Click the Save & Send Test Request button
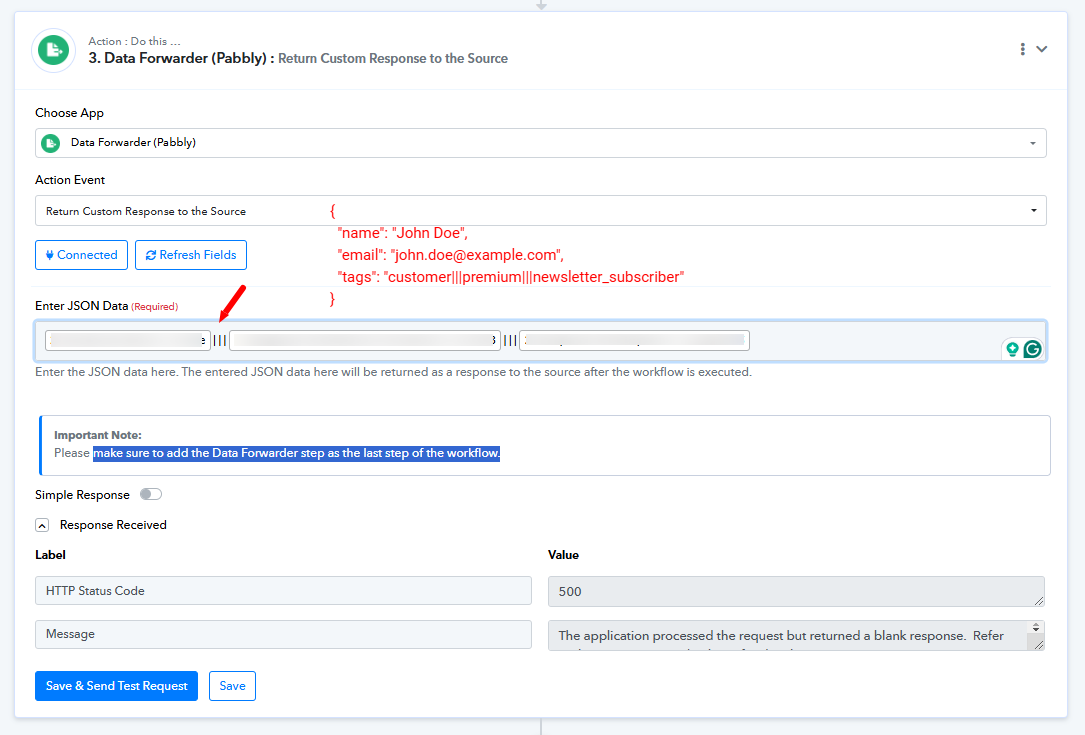 click(116, 686)
